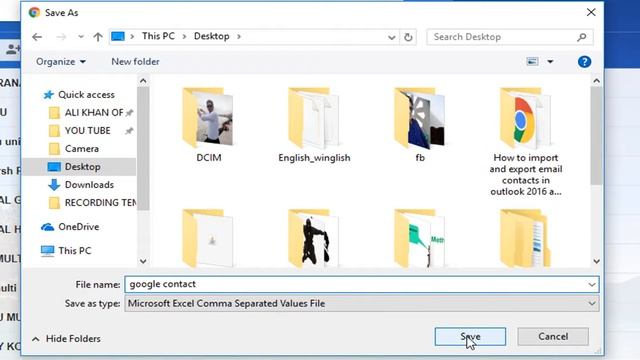Select the English_winglish folder
640x360 pixels.
point(314,125)
